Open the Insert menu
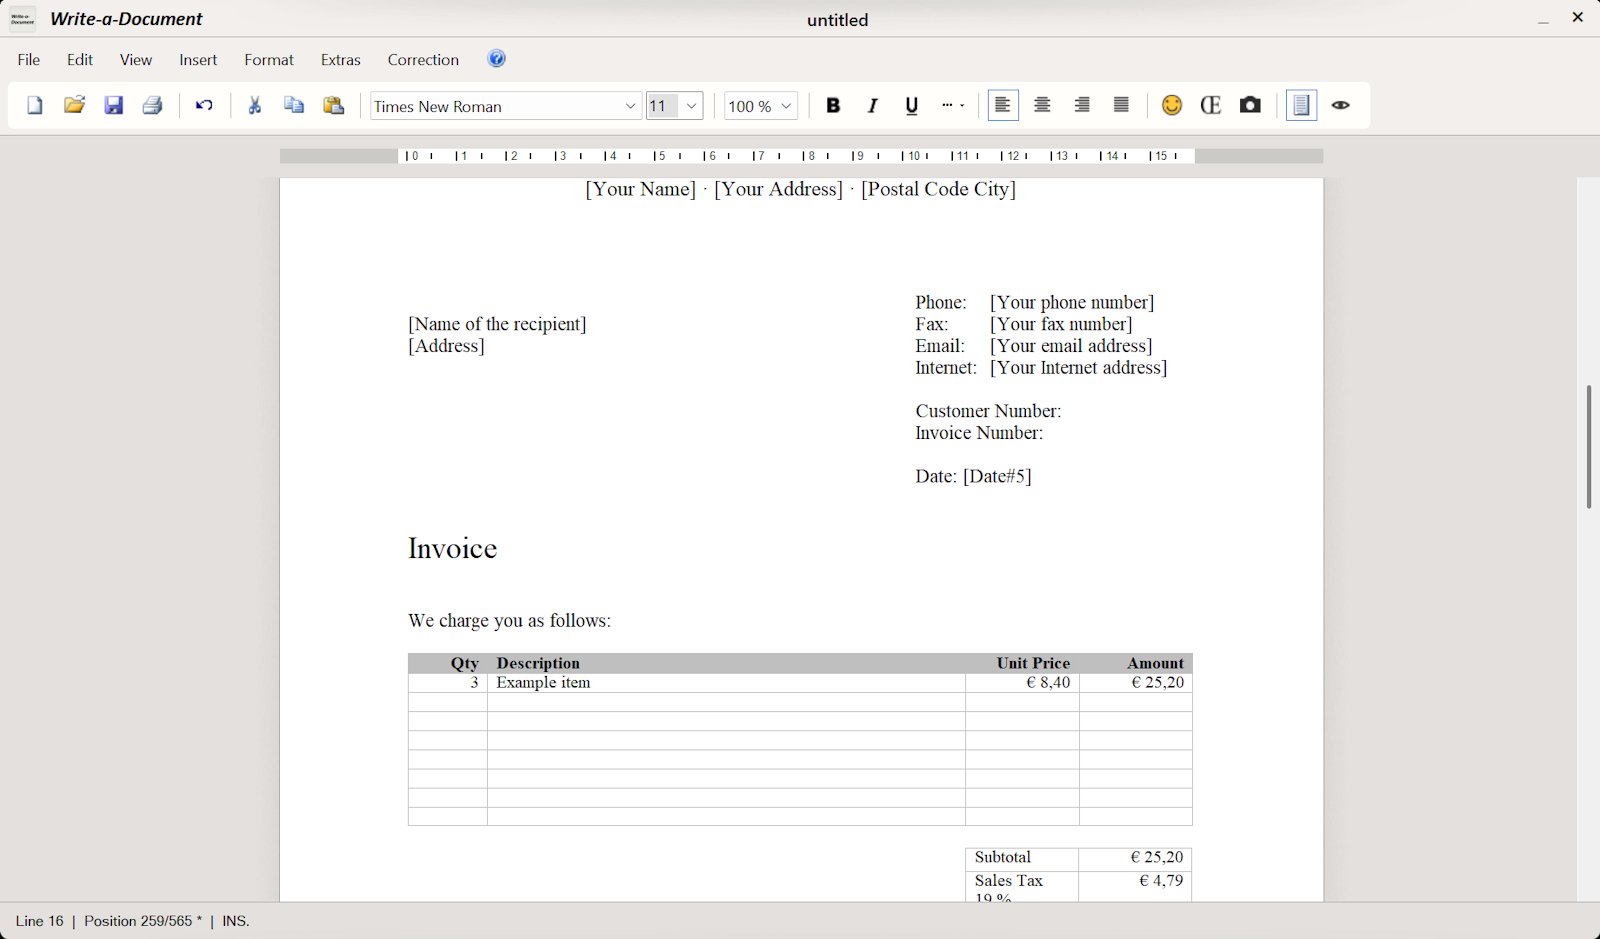 (x=198, y=60)
